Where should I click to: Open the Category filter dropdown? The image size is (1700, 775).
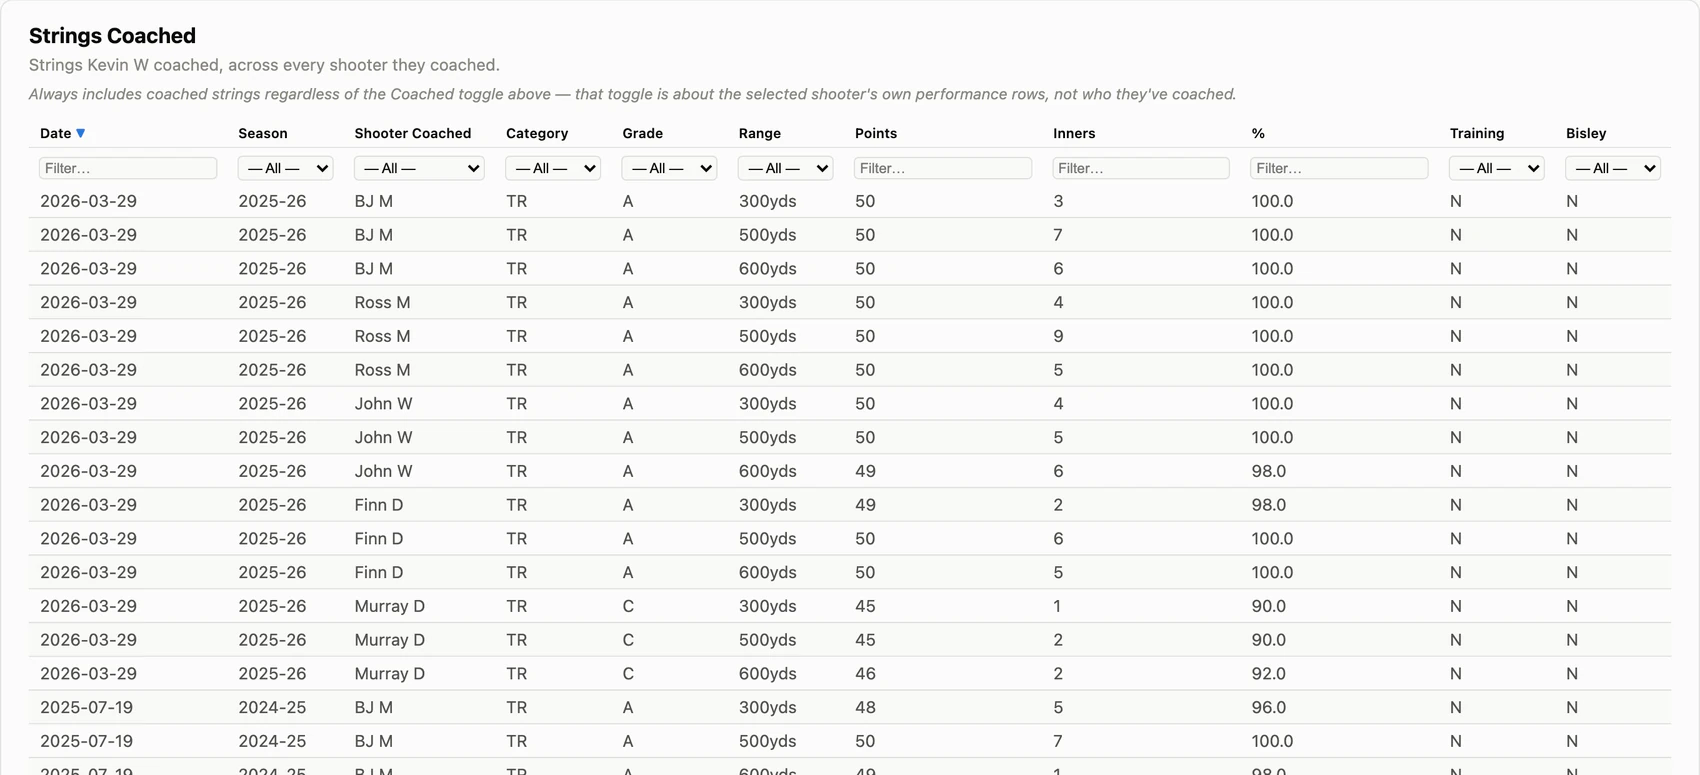[552, 168]
